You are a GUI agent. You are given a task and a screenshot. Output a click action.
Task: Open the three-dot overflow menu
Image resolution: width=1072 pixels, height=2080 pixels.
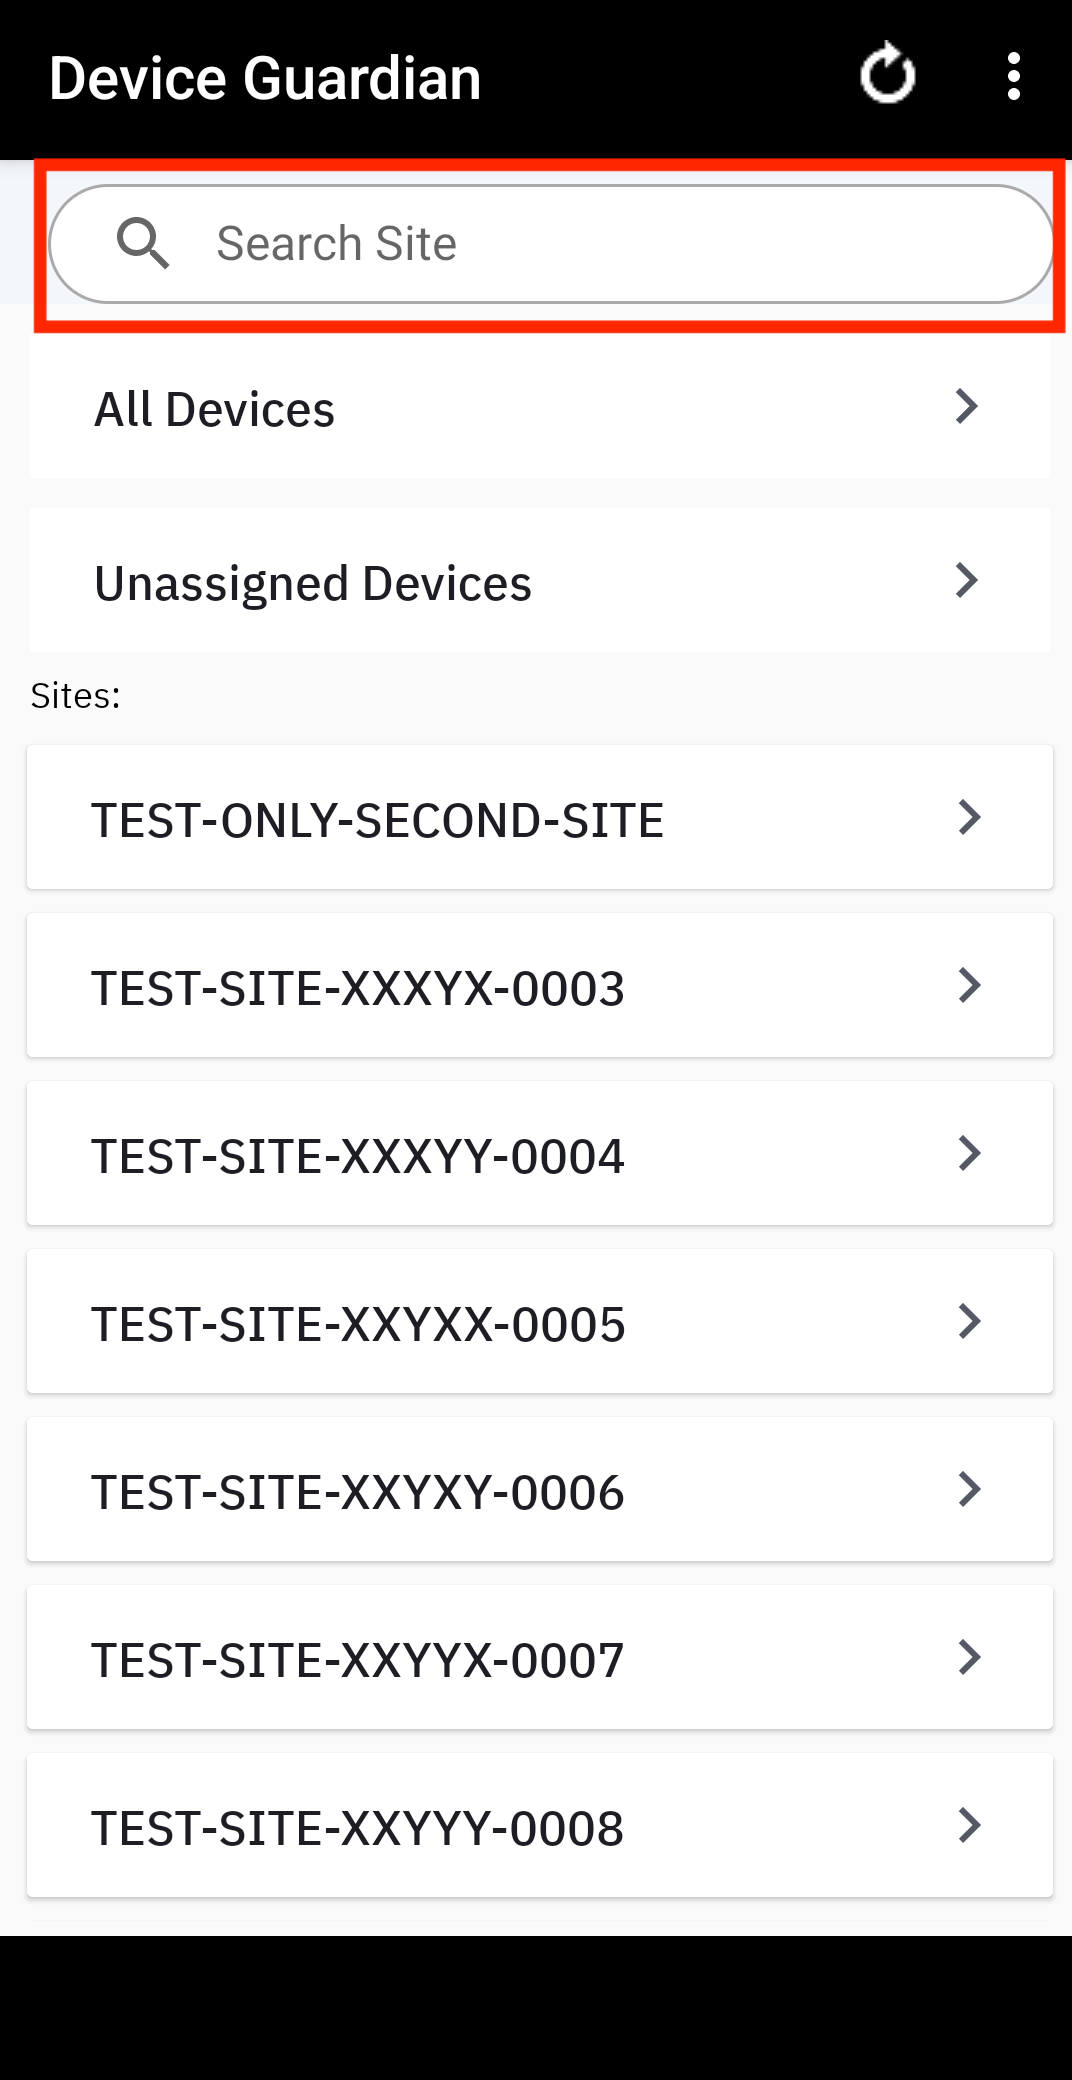point(1013,77)
